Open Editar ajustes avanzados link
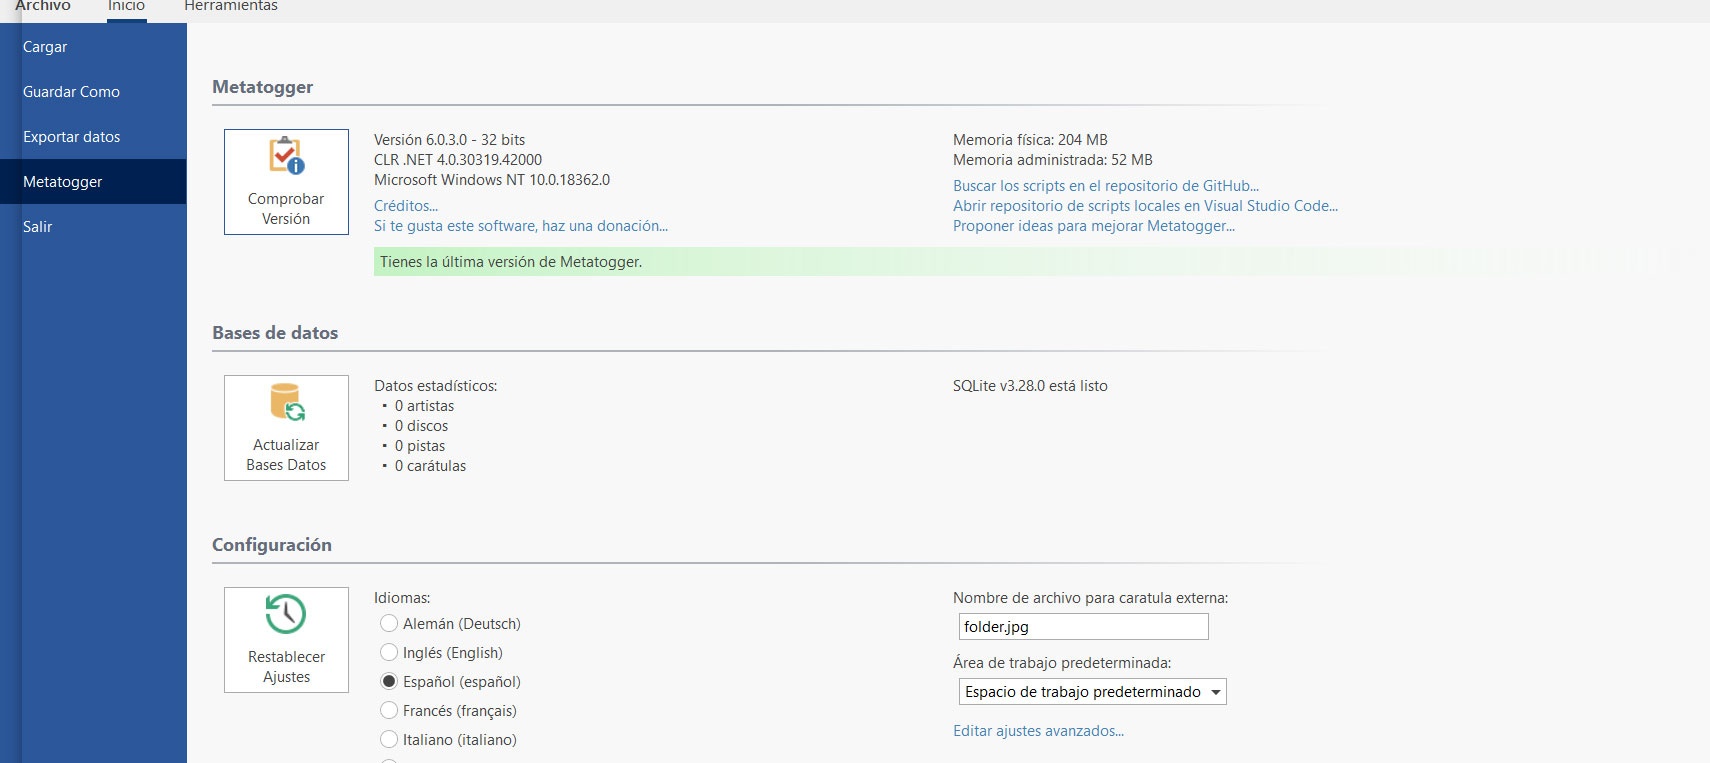The height and width of the screenshot is (763, 1710). point(1038,731)
